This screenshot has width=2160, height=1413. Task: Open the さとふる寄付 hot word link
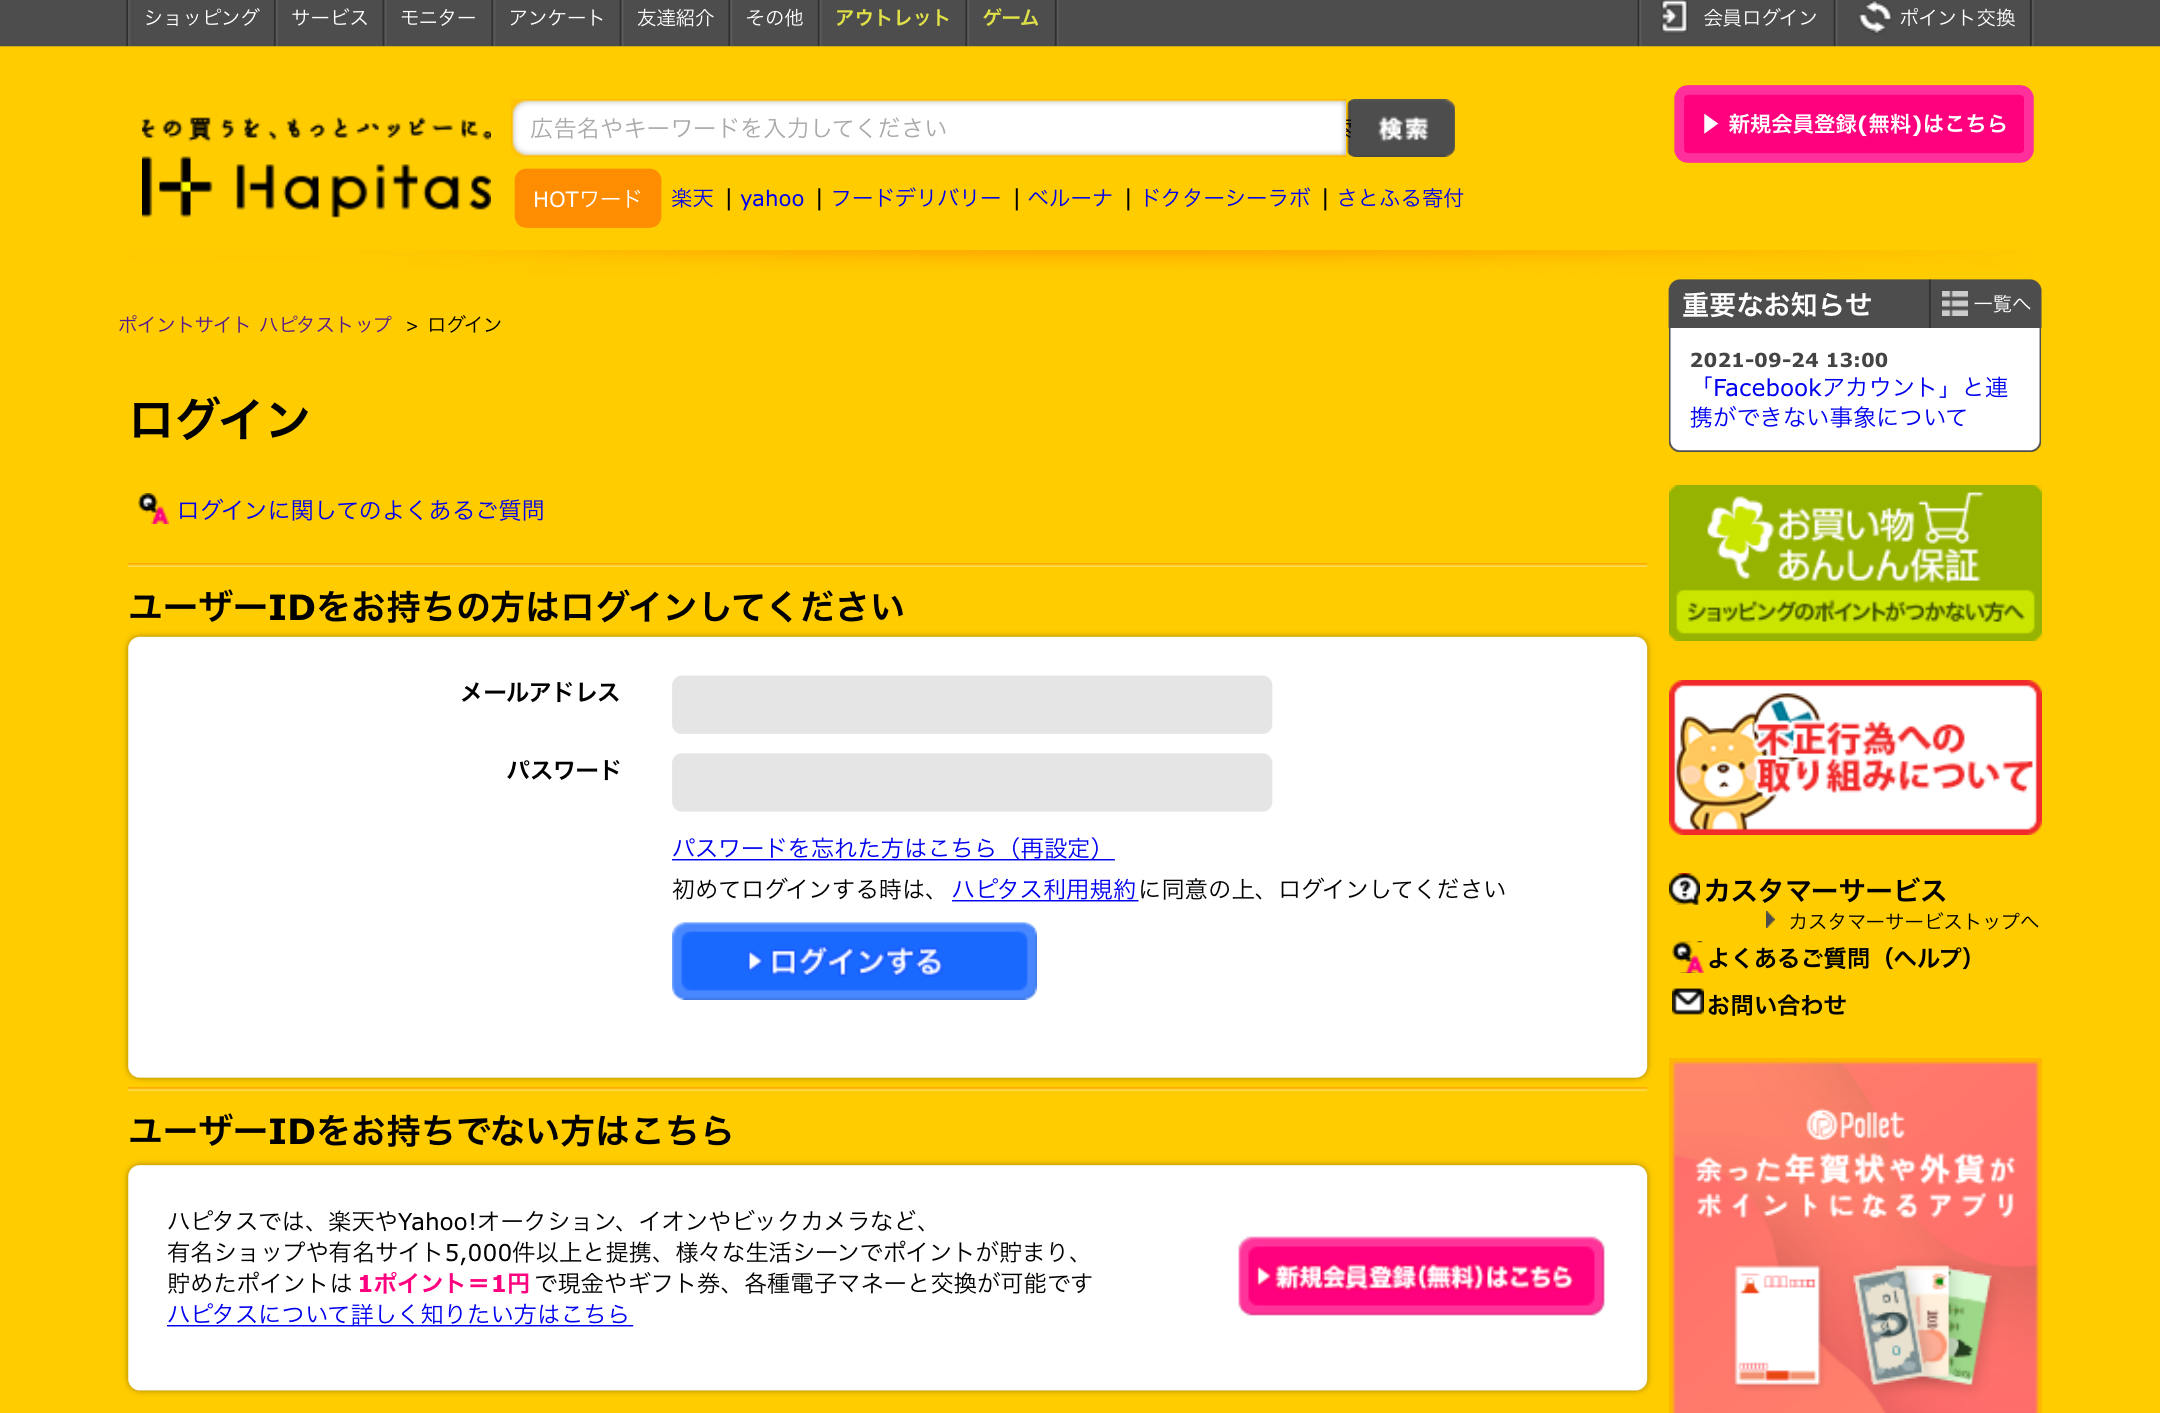click(1400, 198)
